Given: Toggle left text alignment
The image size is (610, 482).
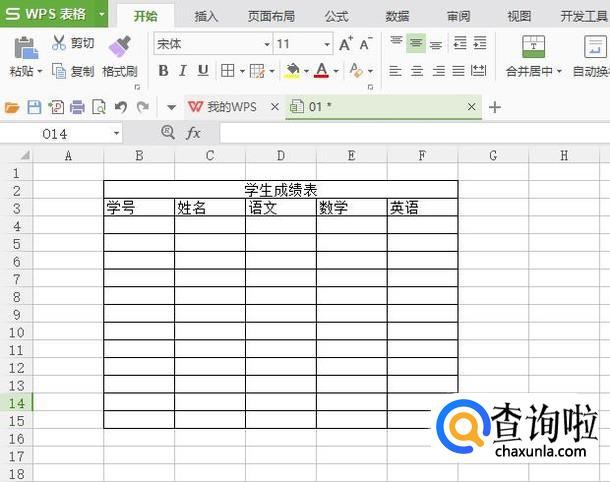Looking at the screenshot, I should coord(395,71).
